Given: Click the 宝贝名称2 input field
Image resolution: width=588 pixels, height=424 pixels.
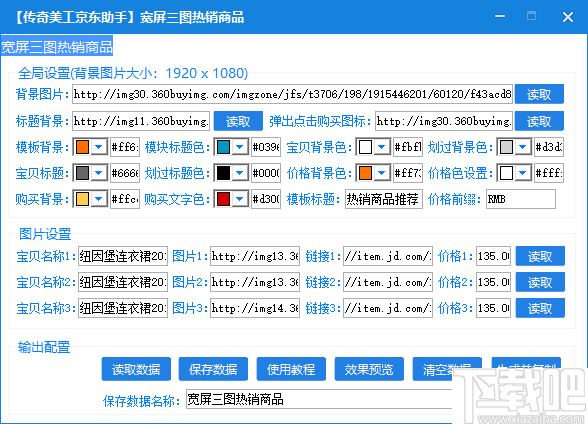Looking at the screenshot, I should tap(123, 282).
